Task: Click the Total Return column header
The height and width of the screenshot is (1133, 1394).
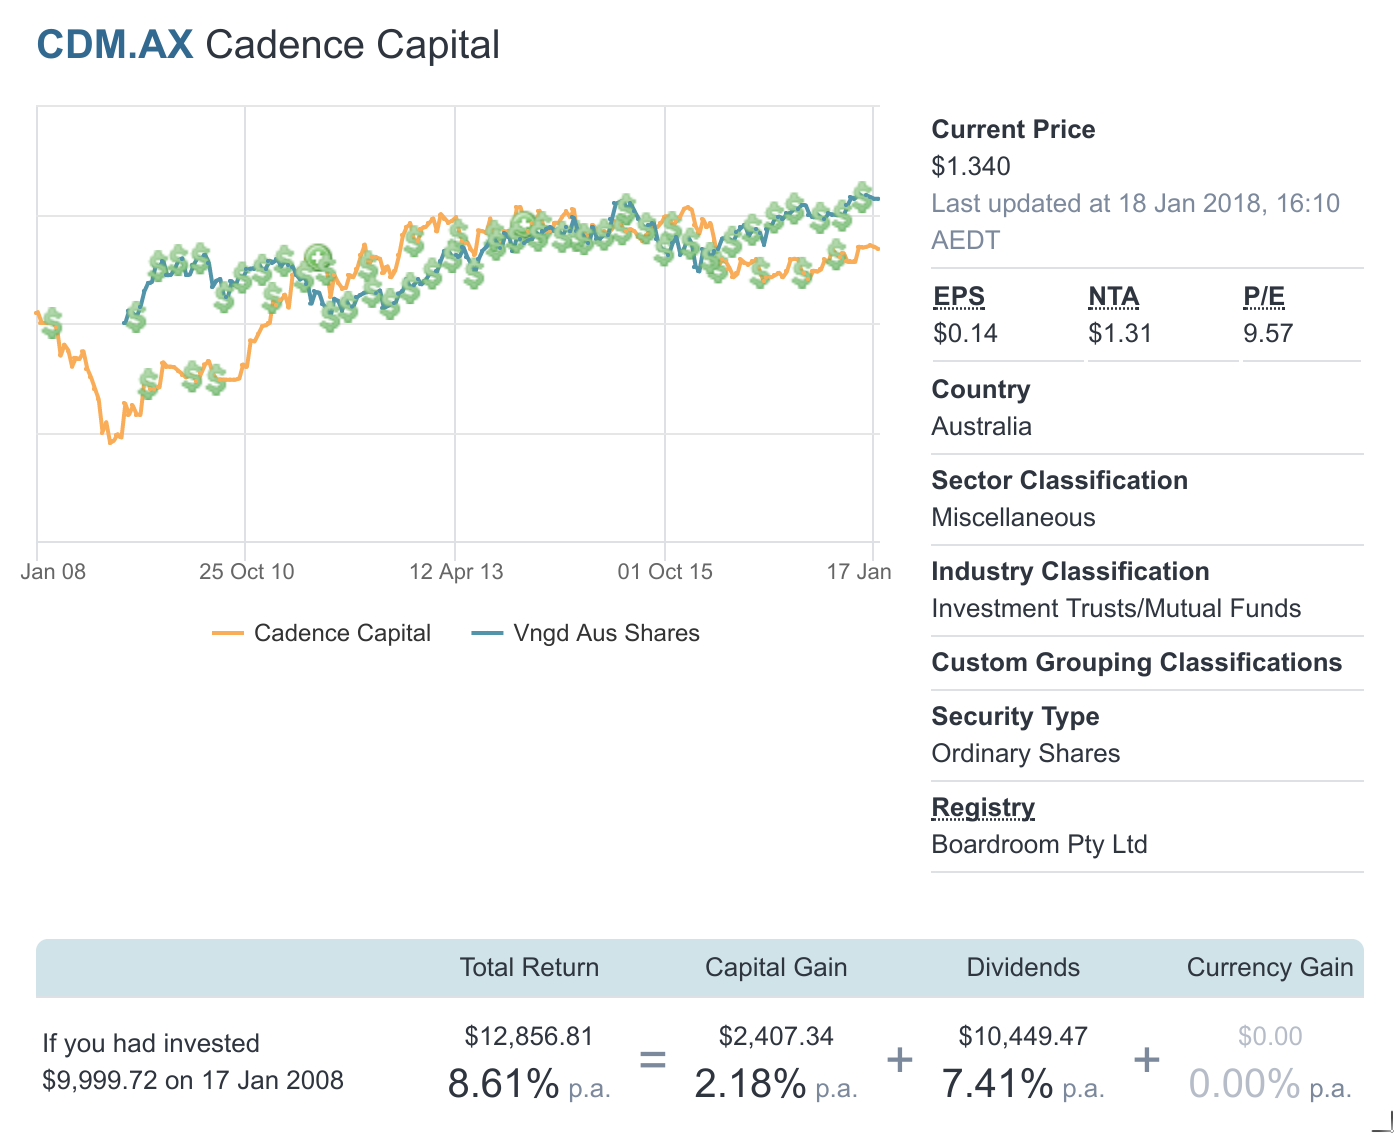Action: [x=529, y=967]
